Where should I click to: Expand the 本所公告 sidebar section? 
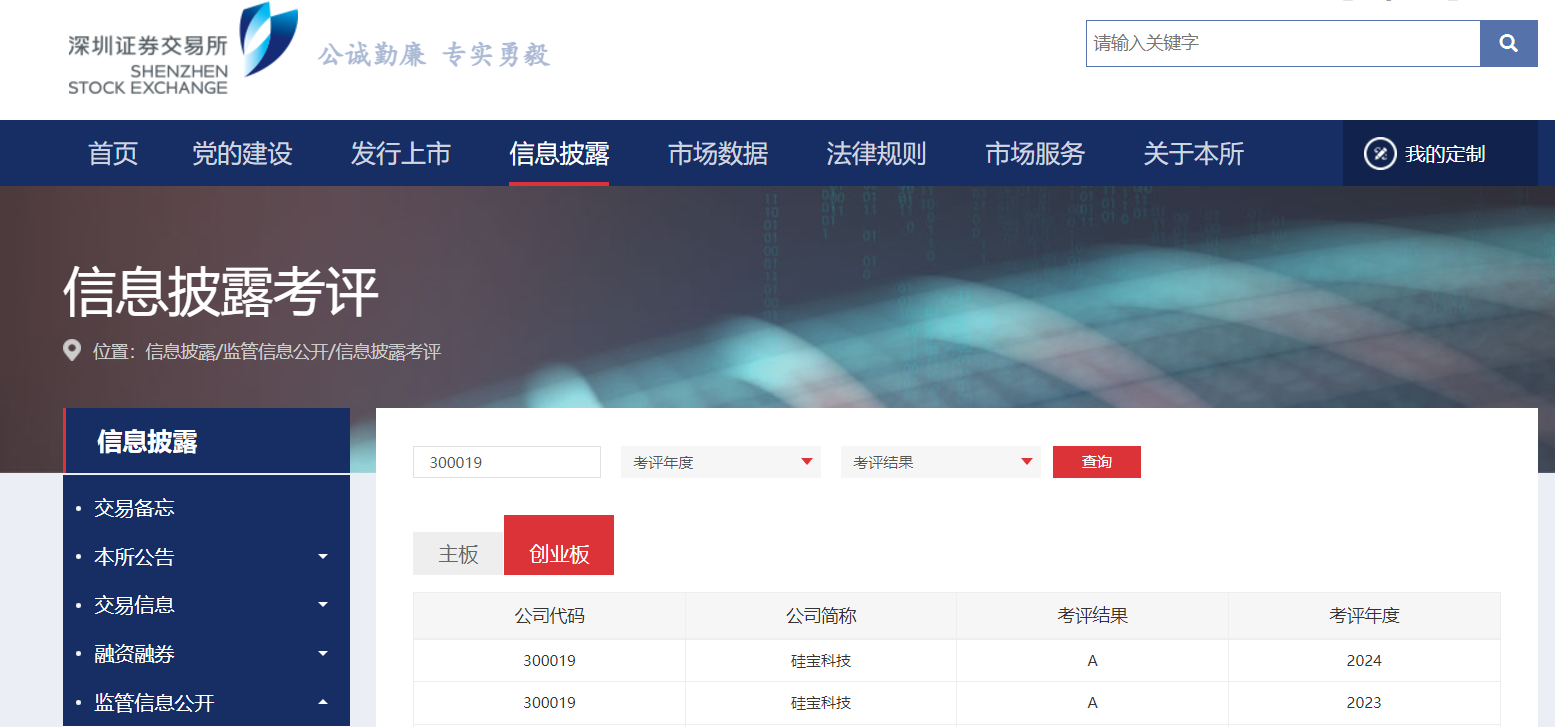[x=323, y=557]
